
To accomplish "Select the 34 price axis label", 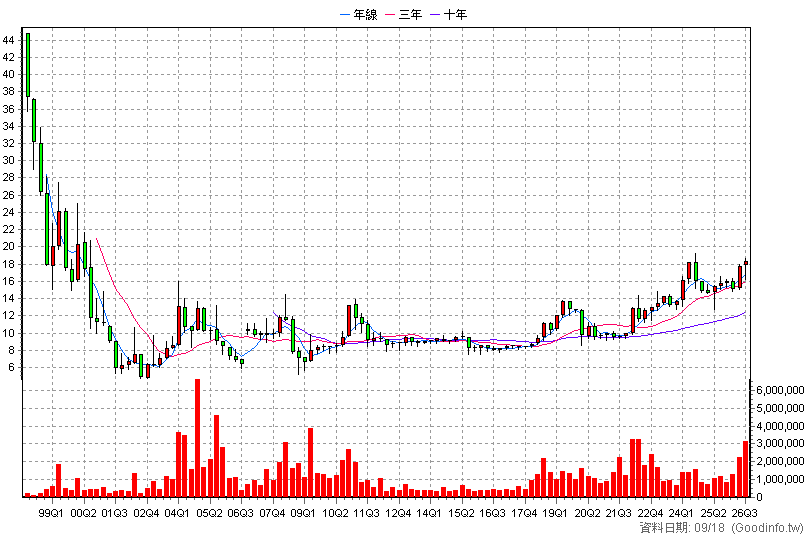I will (9, 126).
